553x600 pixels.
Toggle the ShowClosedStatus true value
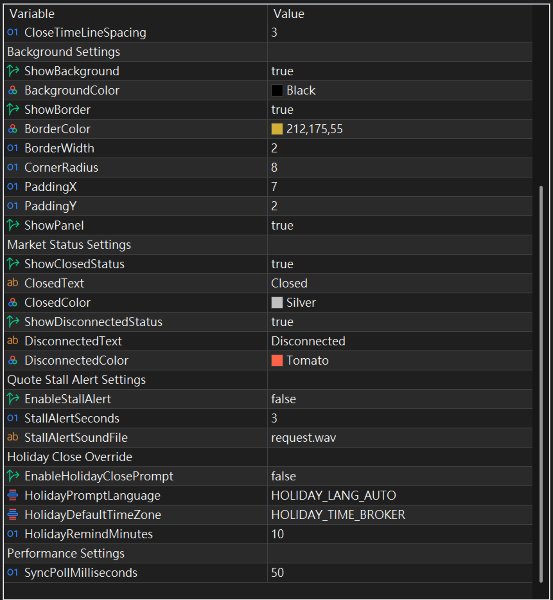coord(282,264)
